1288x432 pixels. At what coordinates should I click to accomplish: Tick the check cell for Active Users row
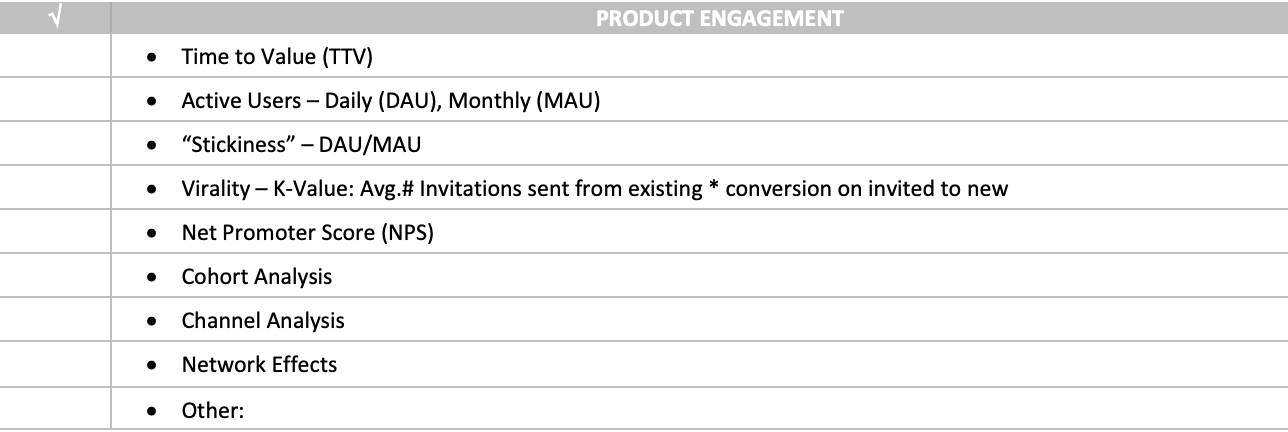(55, 101)
